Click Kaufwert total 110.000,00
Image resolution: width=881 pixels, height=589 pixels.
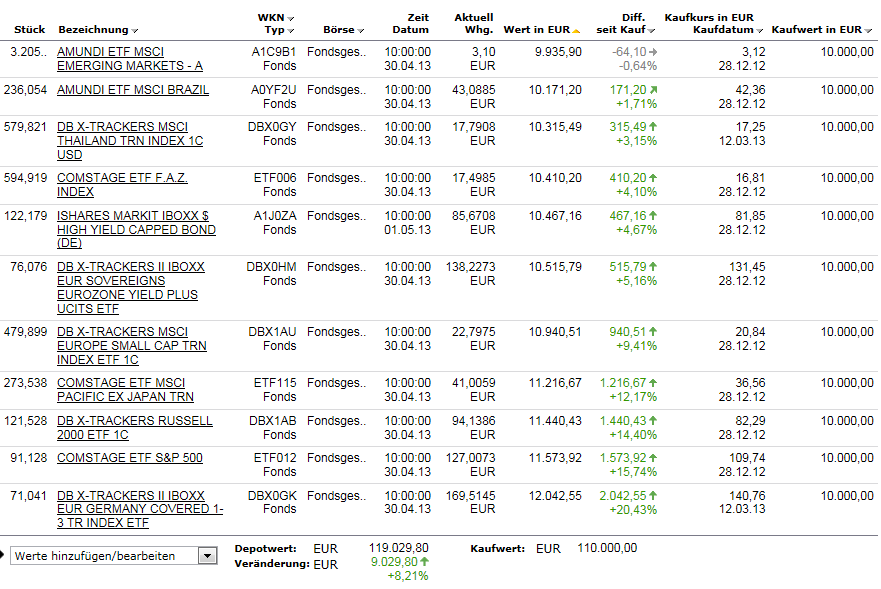607,548
